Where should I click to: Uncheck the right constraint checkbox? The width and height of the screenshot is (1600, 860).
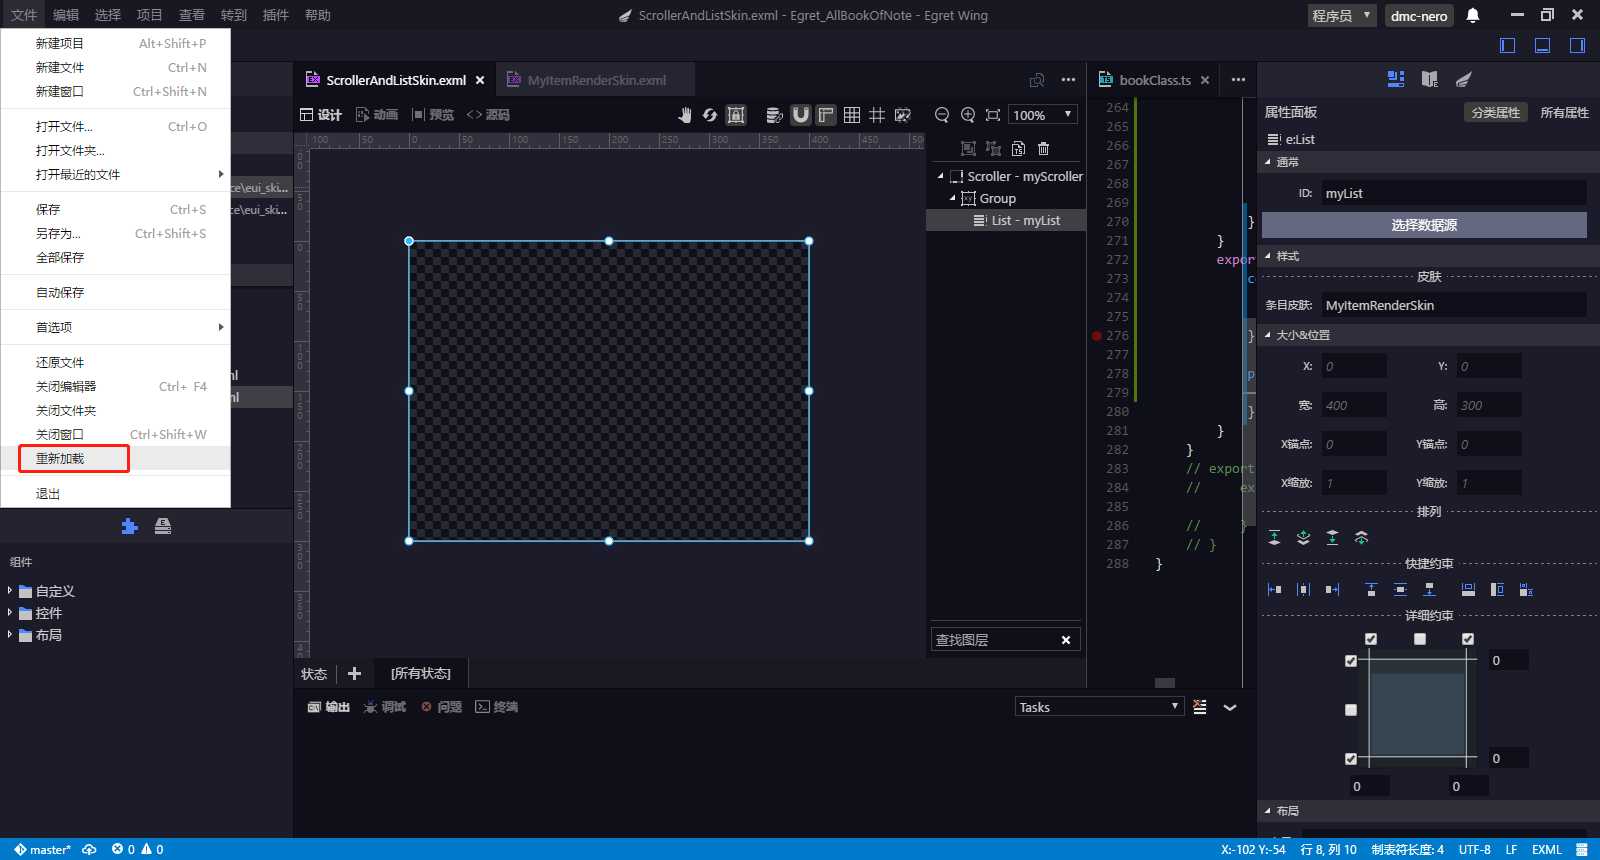(1468, 639)
